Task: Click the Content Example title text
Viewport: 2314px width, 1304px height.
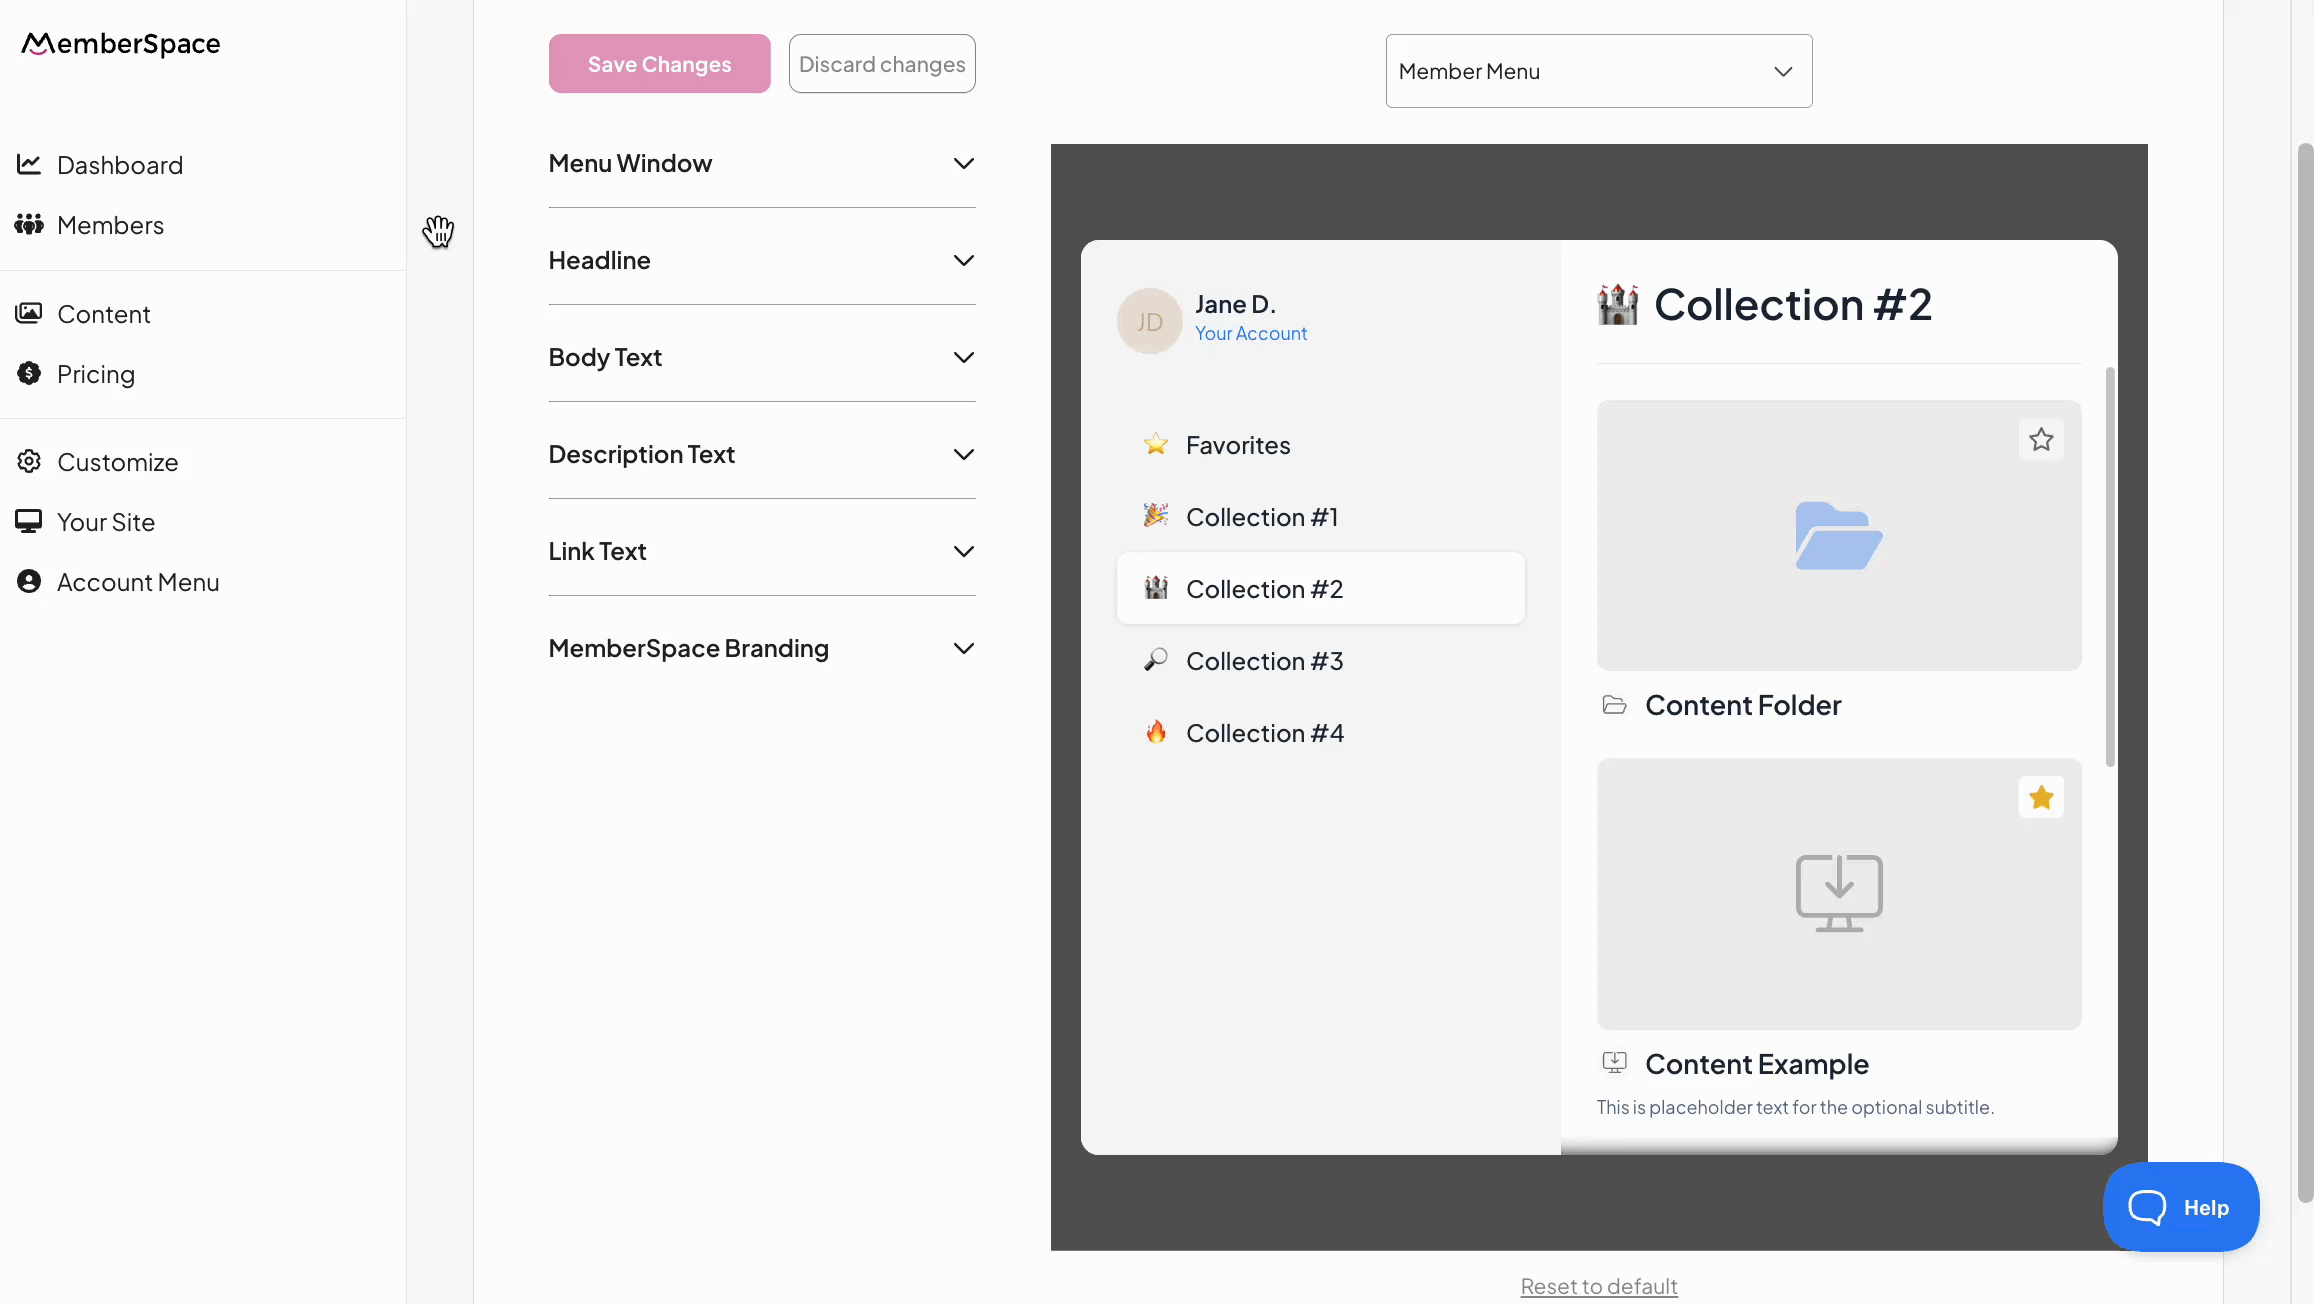Action: pyautogui.click(x=1757, y=1064)
